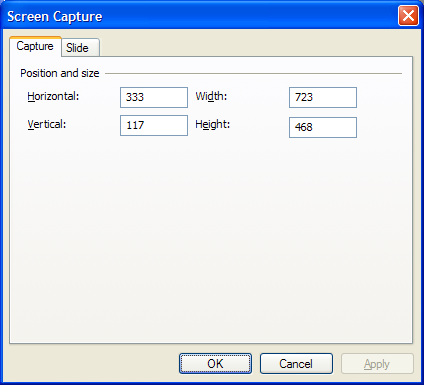Place cursor in the box showing 723

[x=323, y=97]
